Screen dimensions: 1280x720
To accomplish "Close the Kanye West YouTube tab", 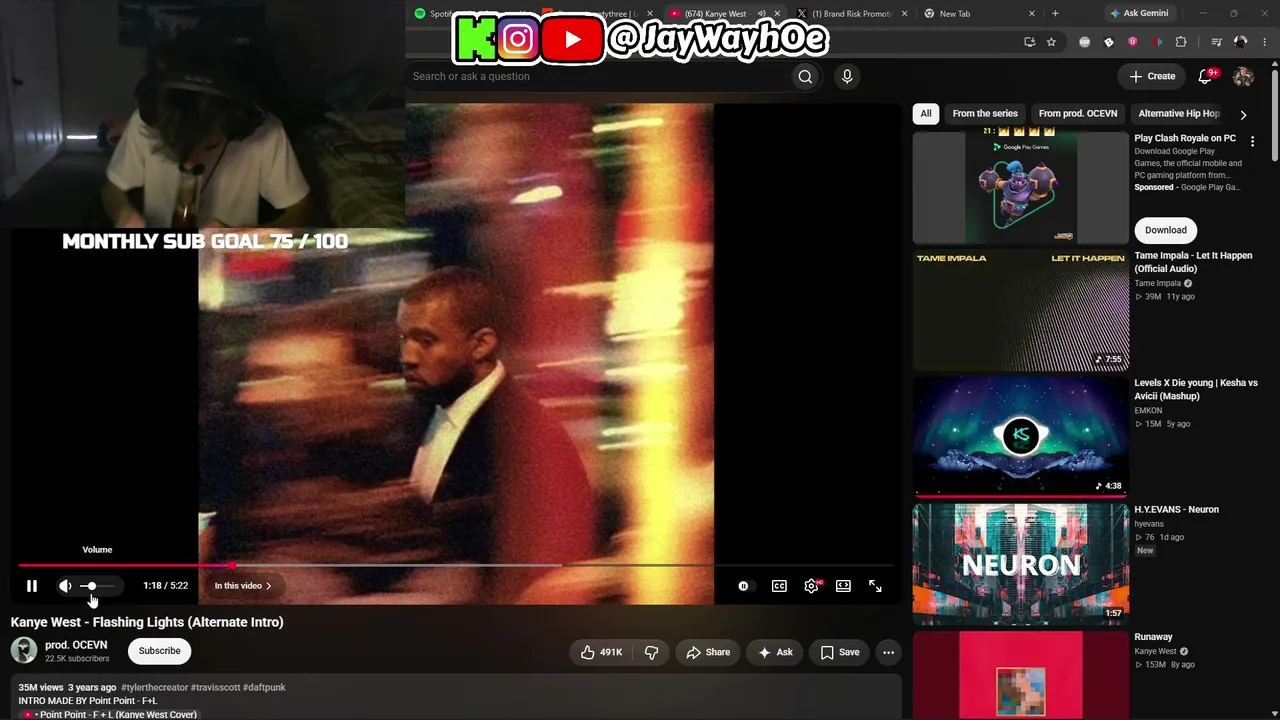I will click(x=777, y=14).
